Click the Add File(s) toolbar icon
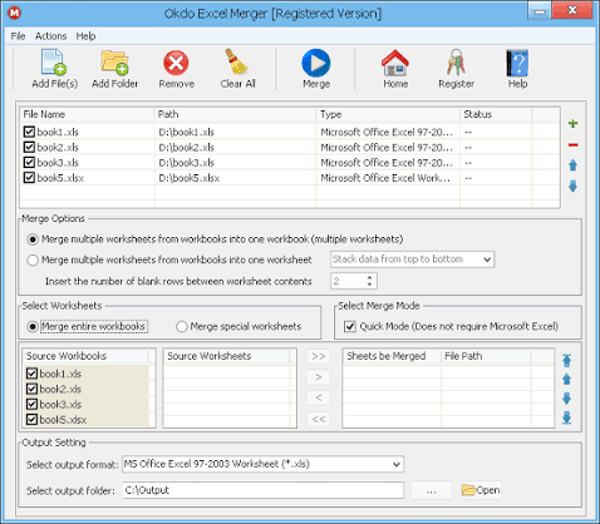This screenshot has height=524, width=600. [x=54, y=62]
